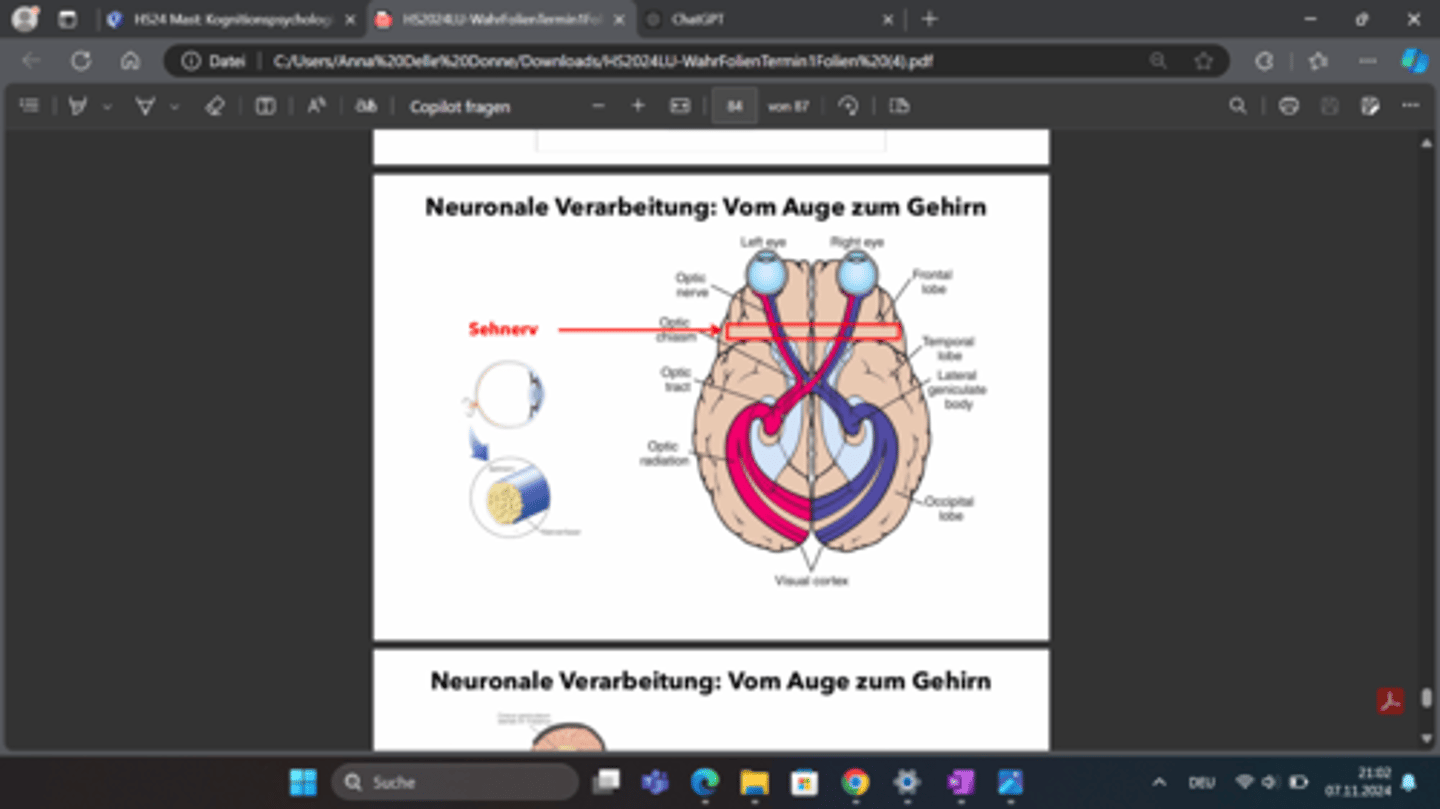Zoom in with the plus icon
The height and width of the screenshot is (809, 1440).
[638, 106]
